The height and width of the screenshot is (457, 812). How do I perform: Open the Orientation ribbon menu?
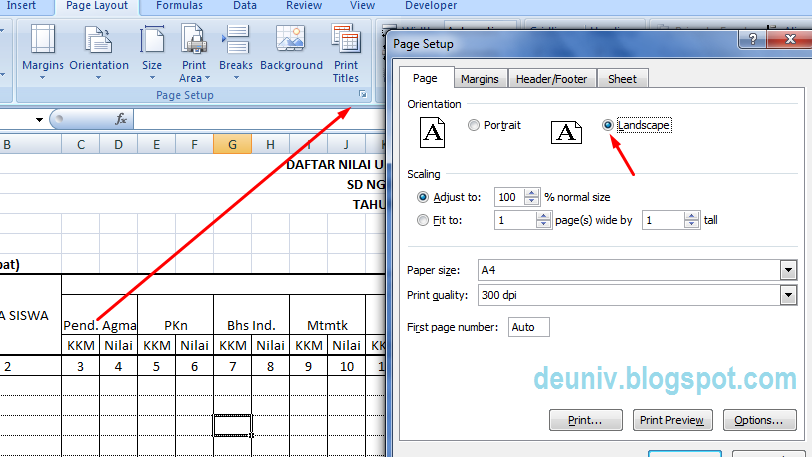[99, 52]
